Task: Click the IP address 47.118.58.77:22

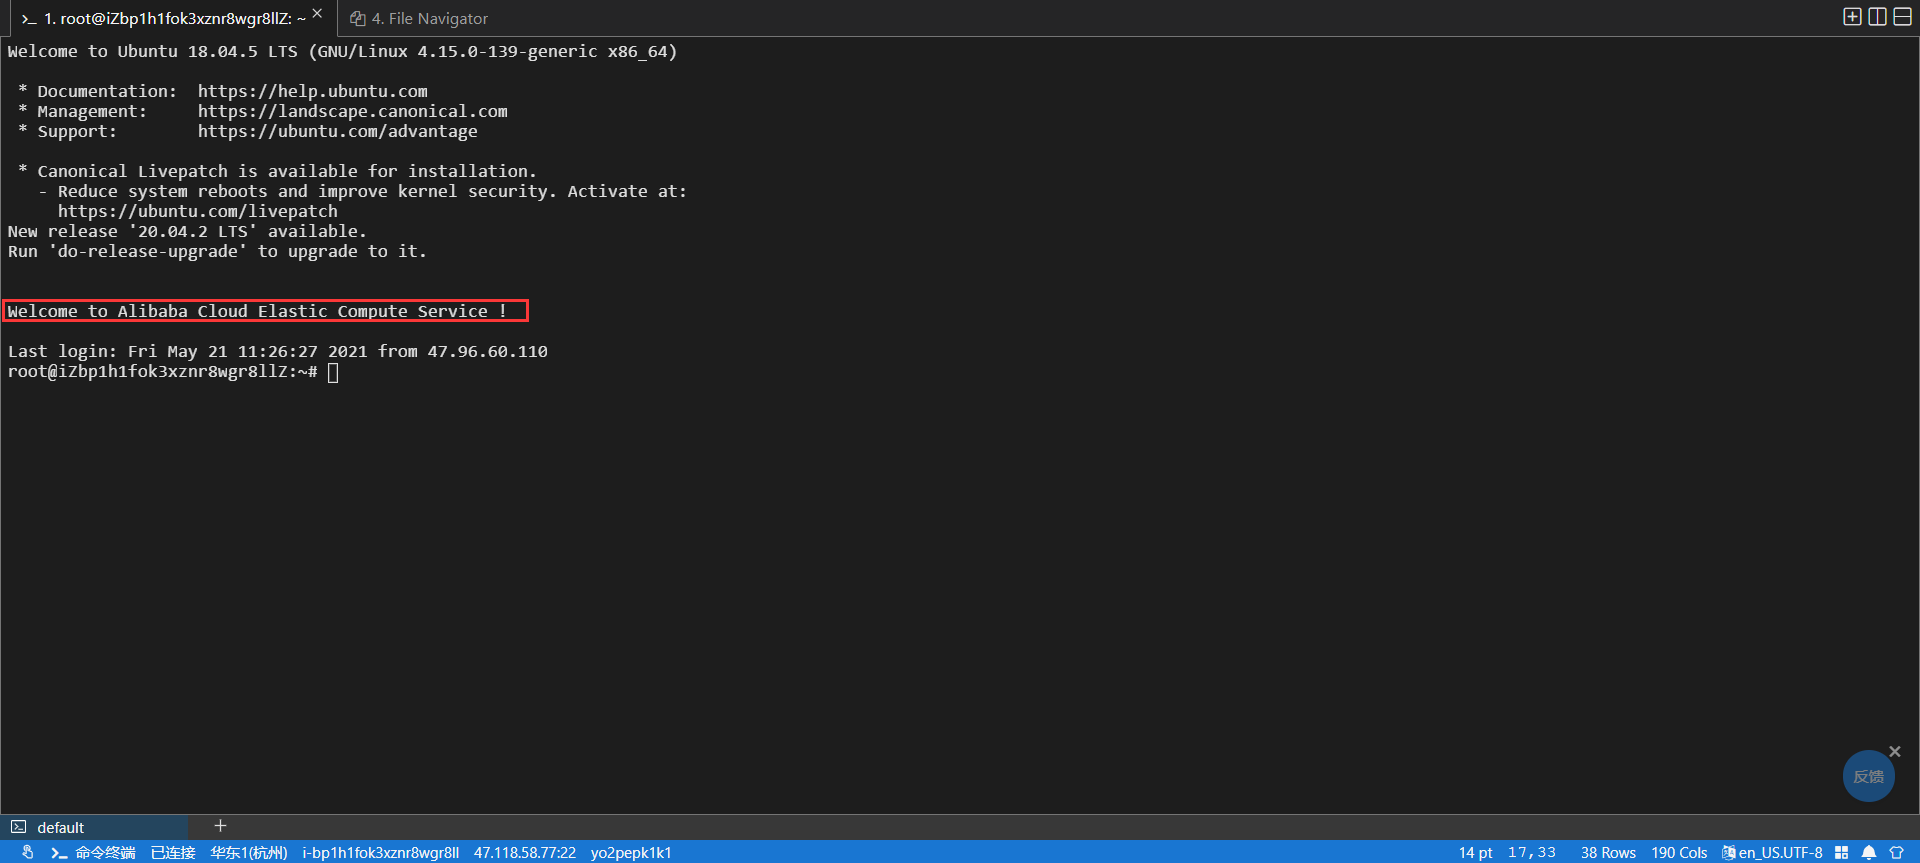Action: pos(525,853)
